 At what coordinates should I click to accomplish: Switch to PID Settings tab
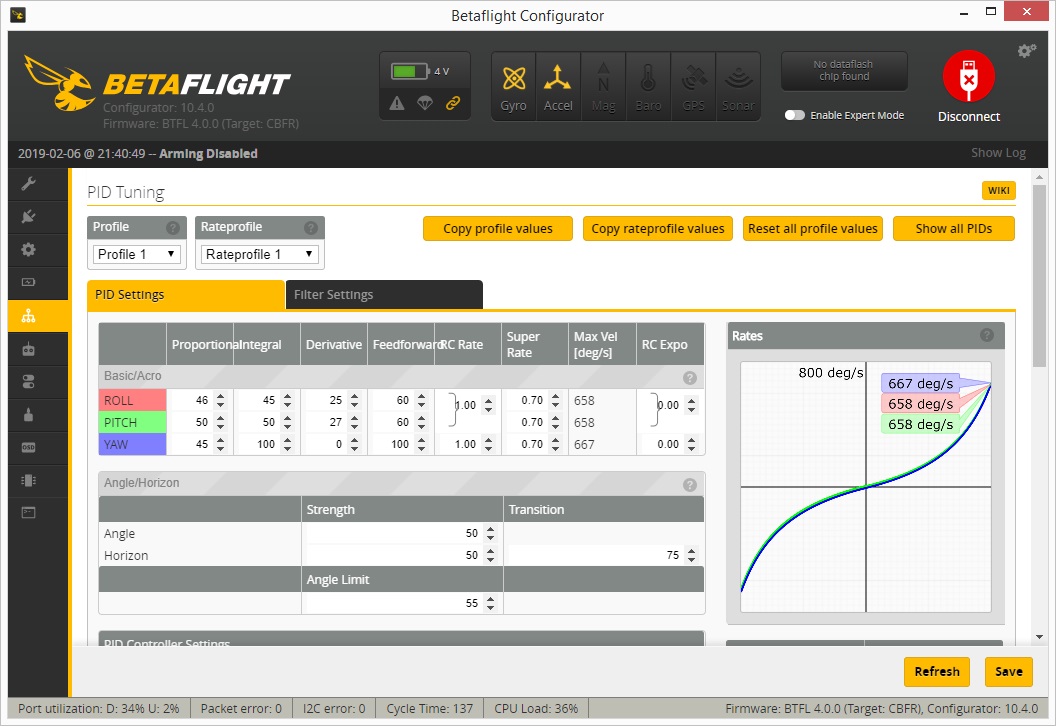point(186,295)
